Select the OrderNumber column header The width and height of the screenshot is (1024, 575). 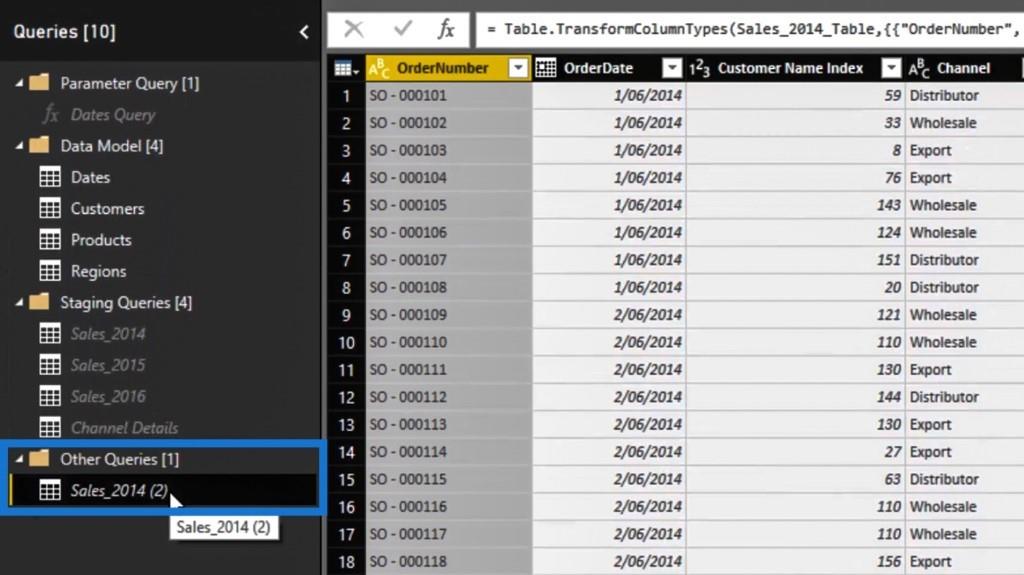click(442, 68)
